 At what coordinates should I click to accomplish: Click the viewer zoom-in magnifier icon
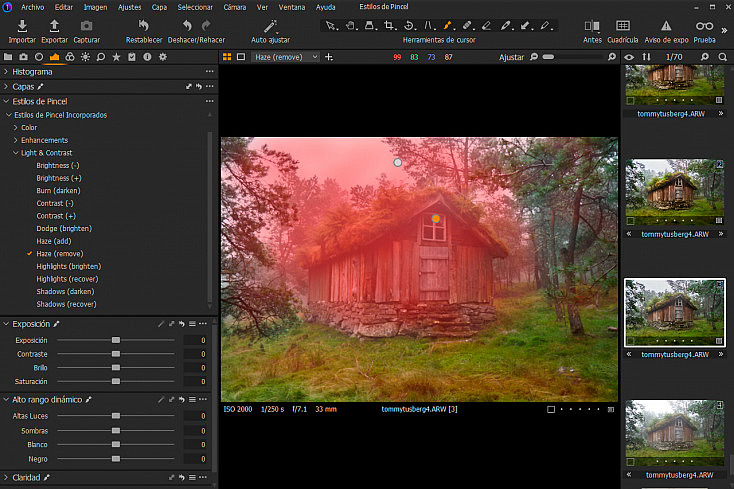click(611, 57)
